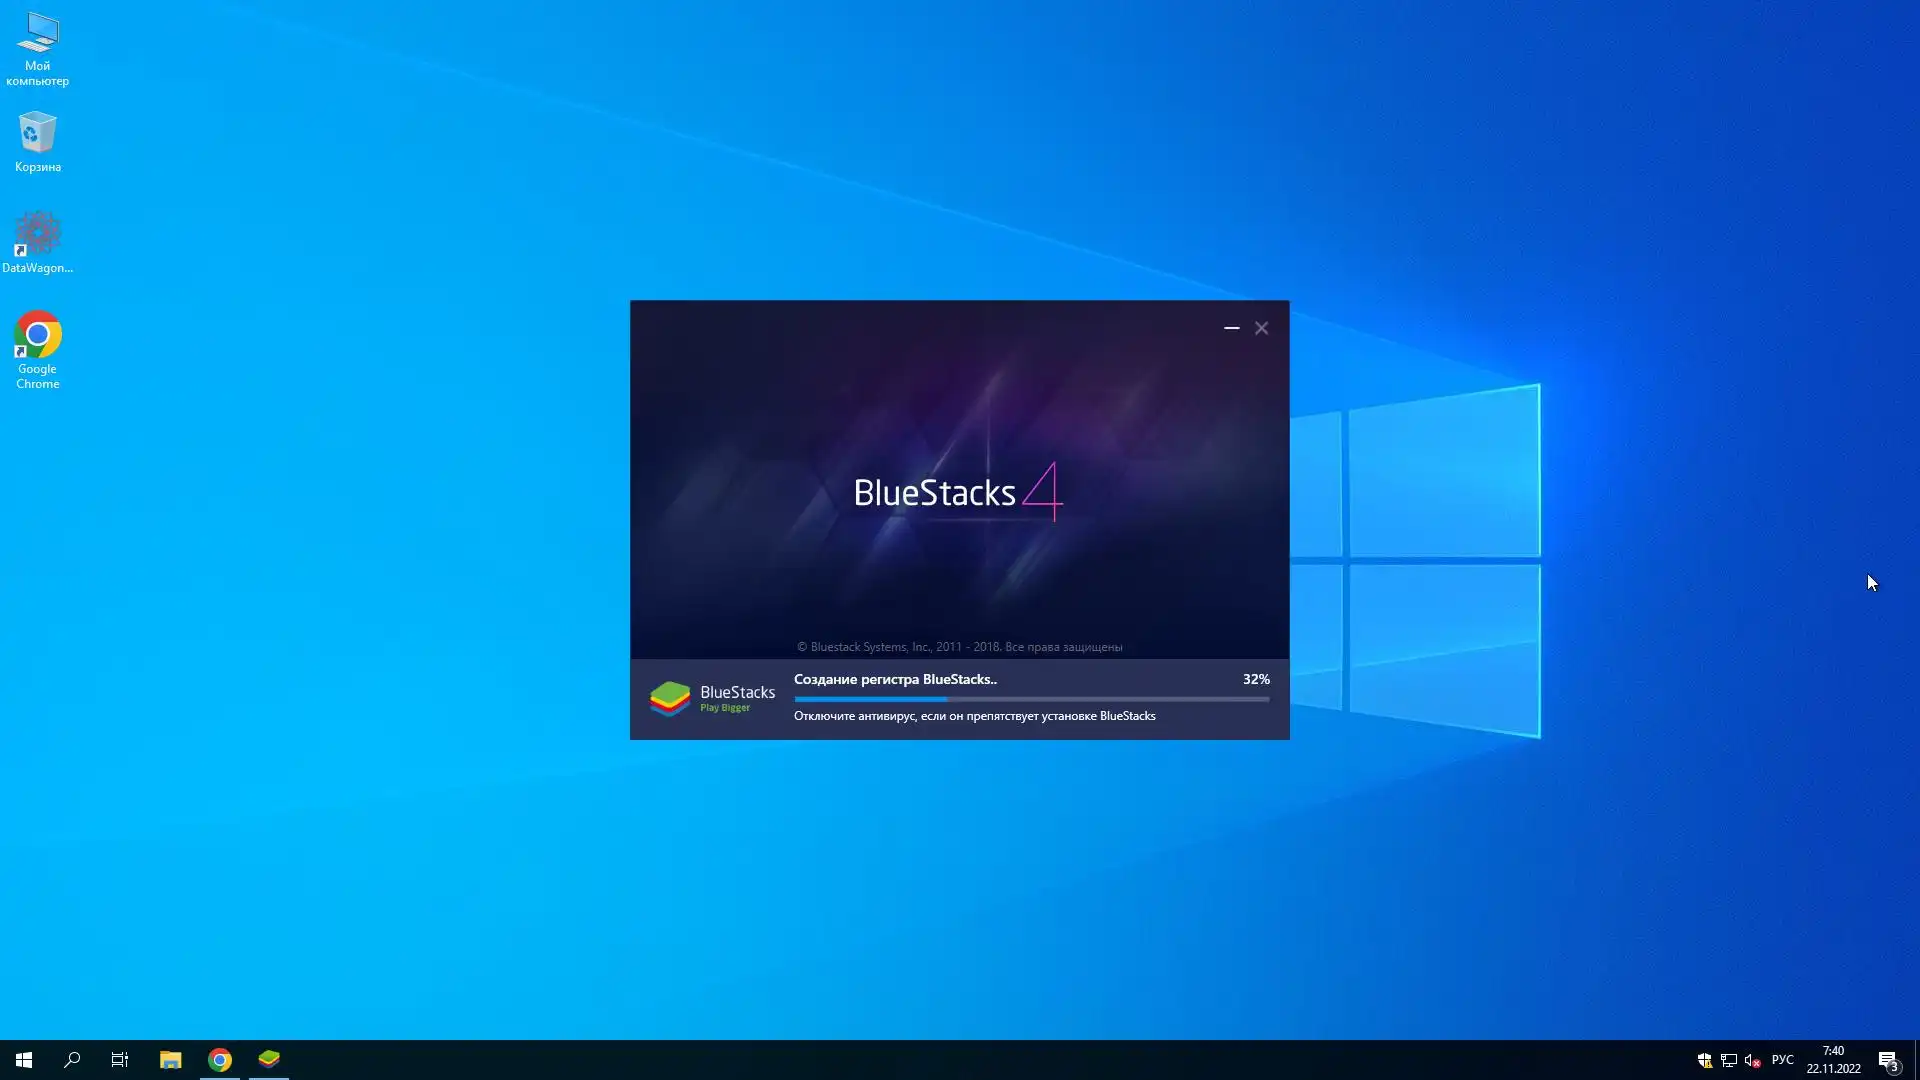This screenshot has height=1080, width=1920.
Task: Open the Windows Start menu
Action: tap(24, 1059)
